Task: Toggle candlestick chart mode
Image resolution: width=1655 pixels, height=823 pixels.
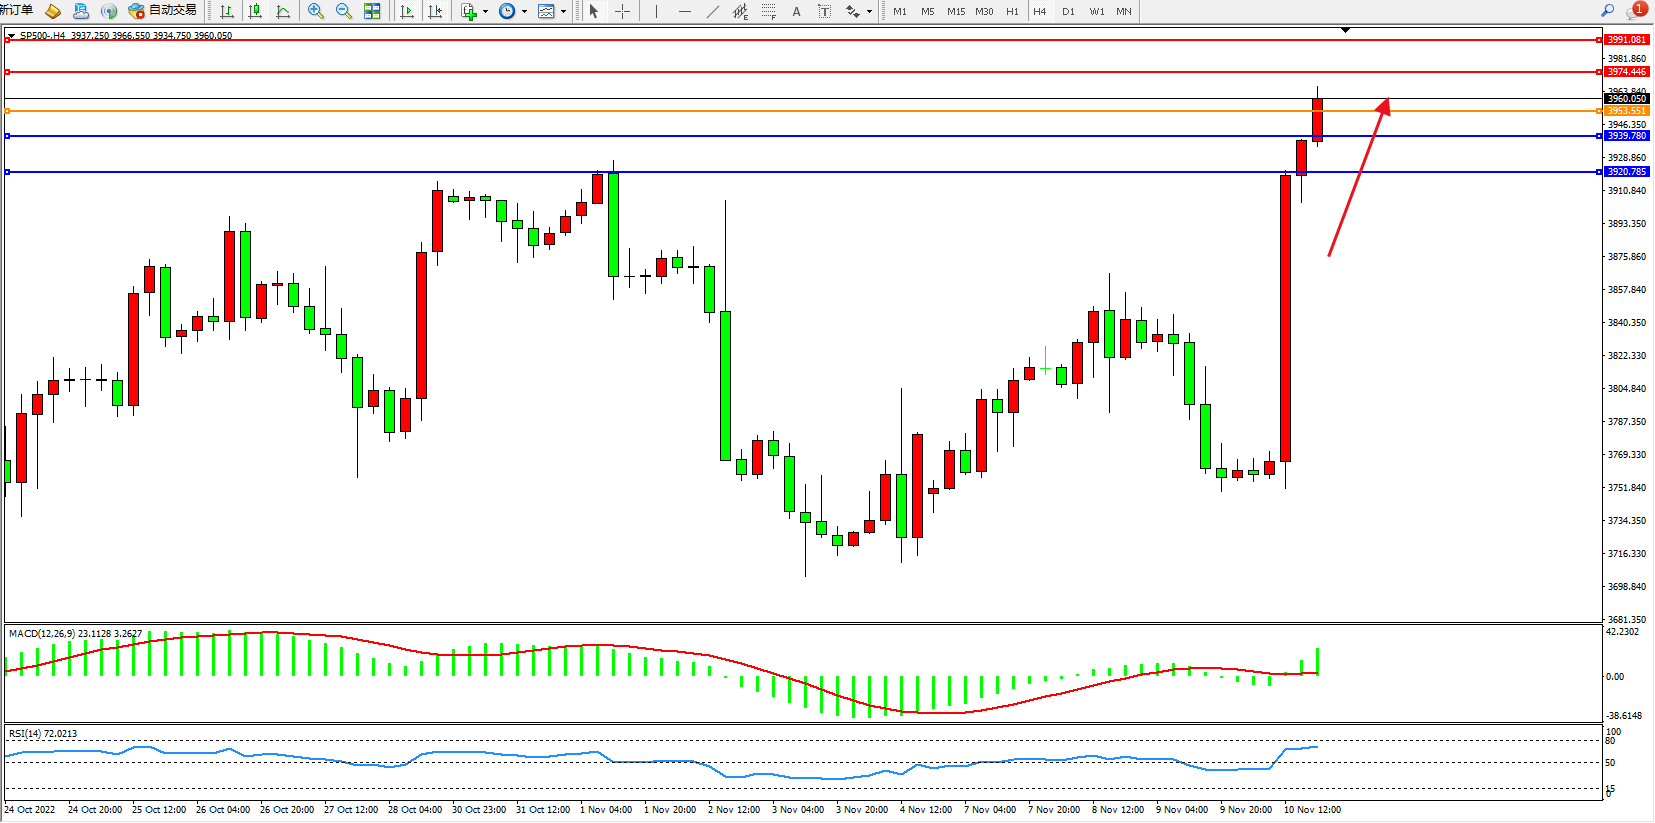Action: click(x=255, y=11)
